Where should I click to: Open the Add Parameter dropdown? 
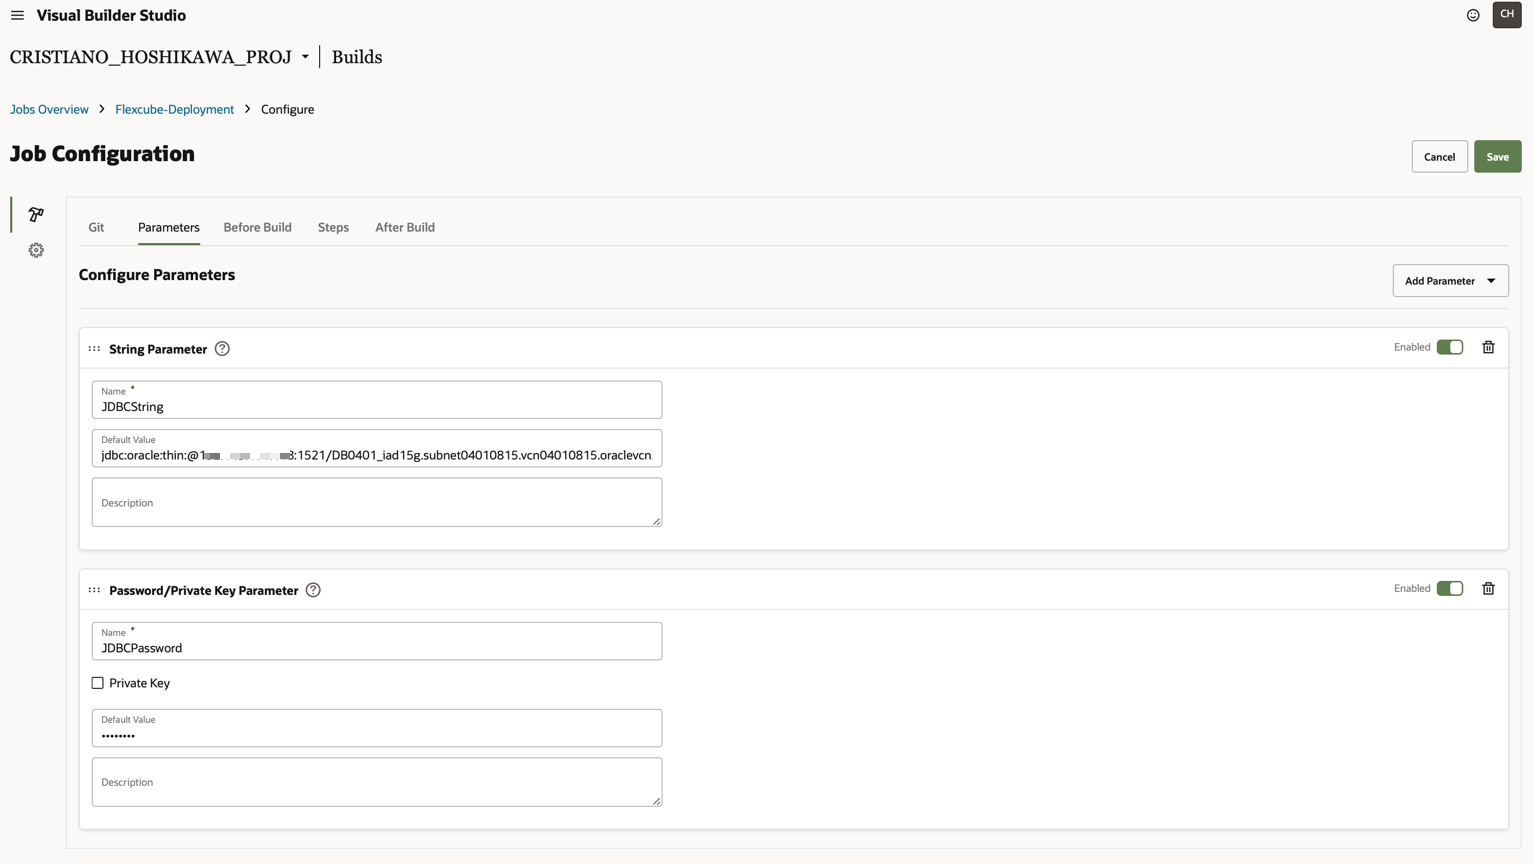point(1450,280)
